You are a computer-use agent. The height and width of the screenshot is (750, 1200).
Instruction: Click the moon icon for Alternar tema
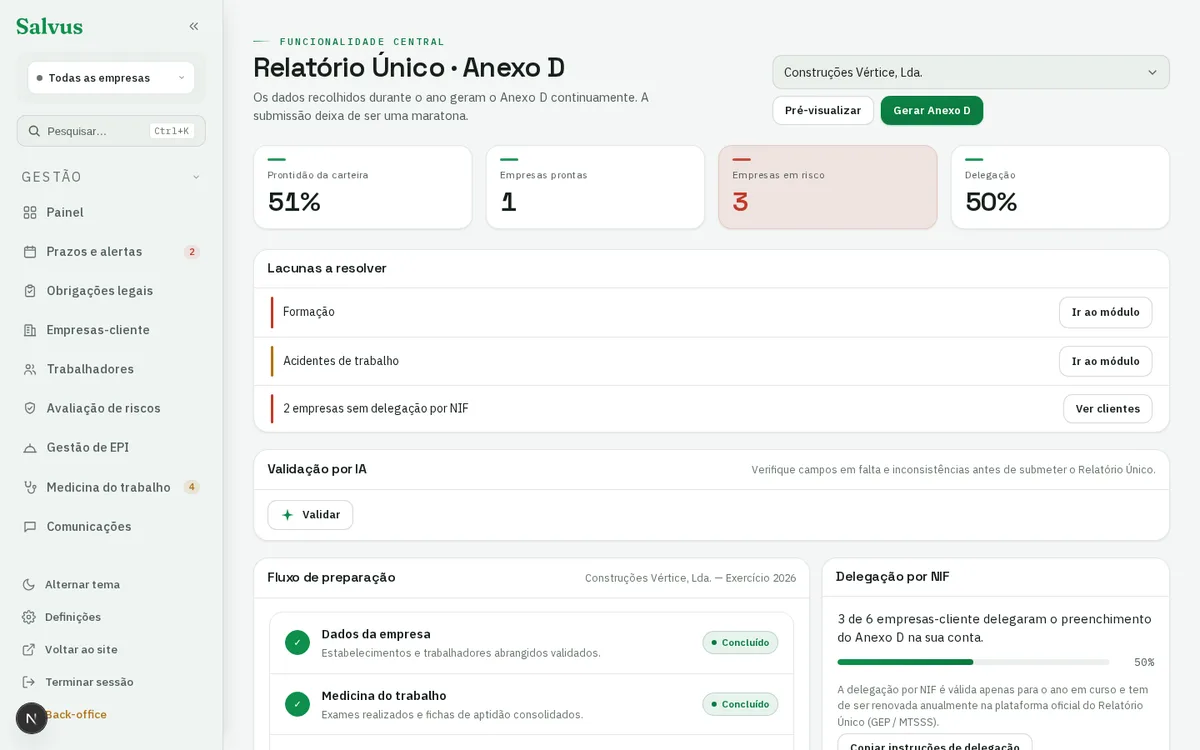point(29,584)
